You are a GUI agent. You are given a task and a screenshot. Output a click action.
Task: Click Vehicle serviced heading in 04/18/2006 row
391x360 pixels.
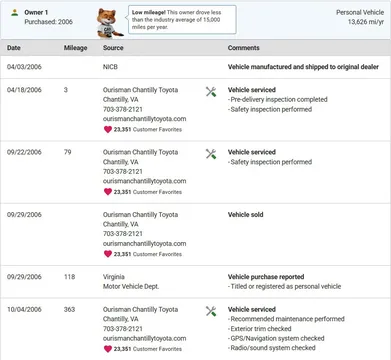click(252, 90)
